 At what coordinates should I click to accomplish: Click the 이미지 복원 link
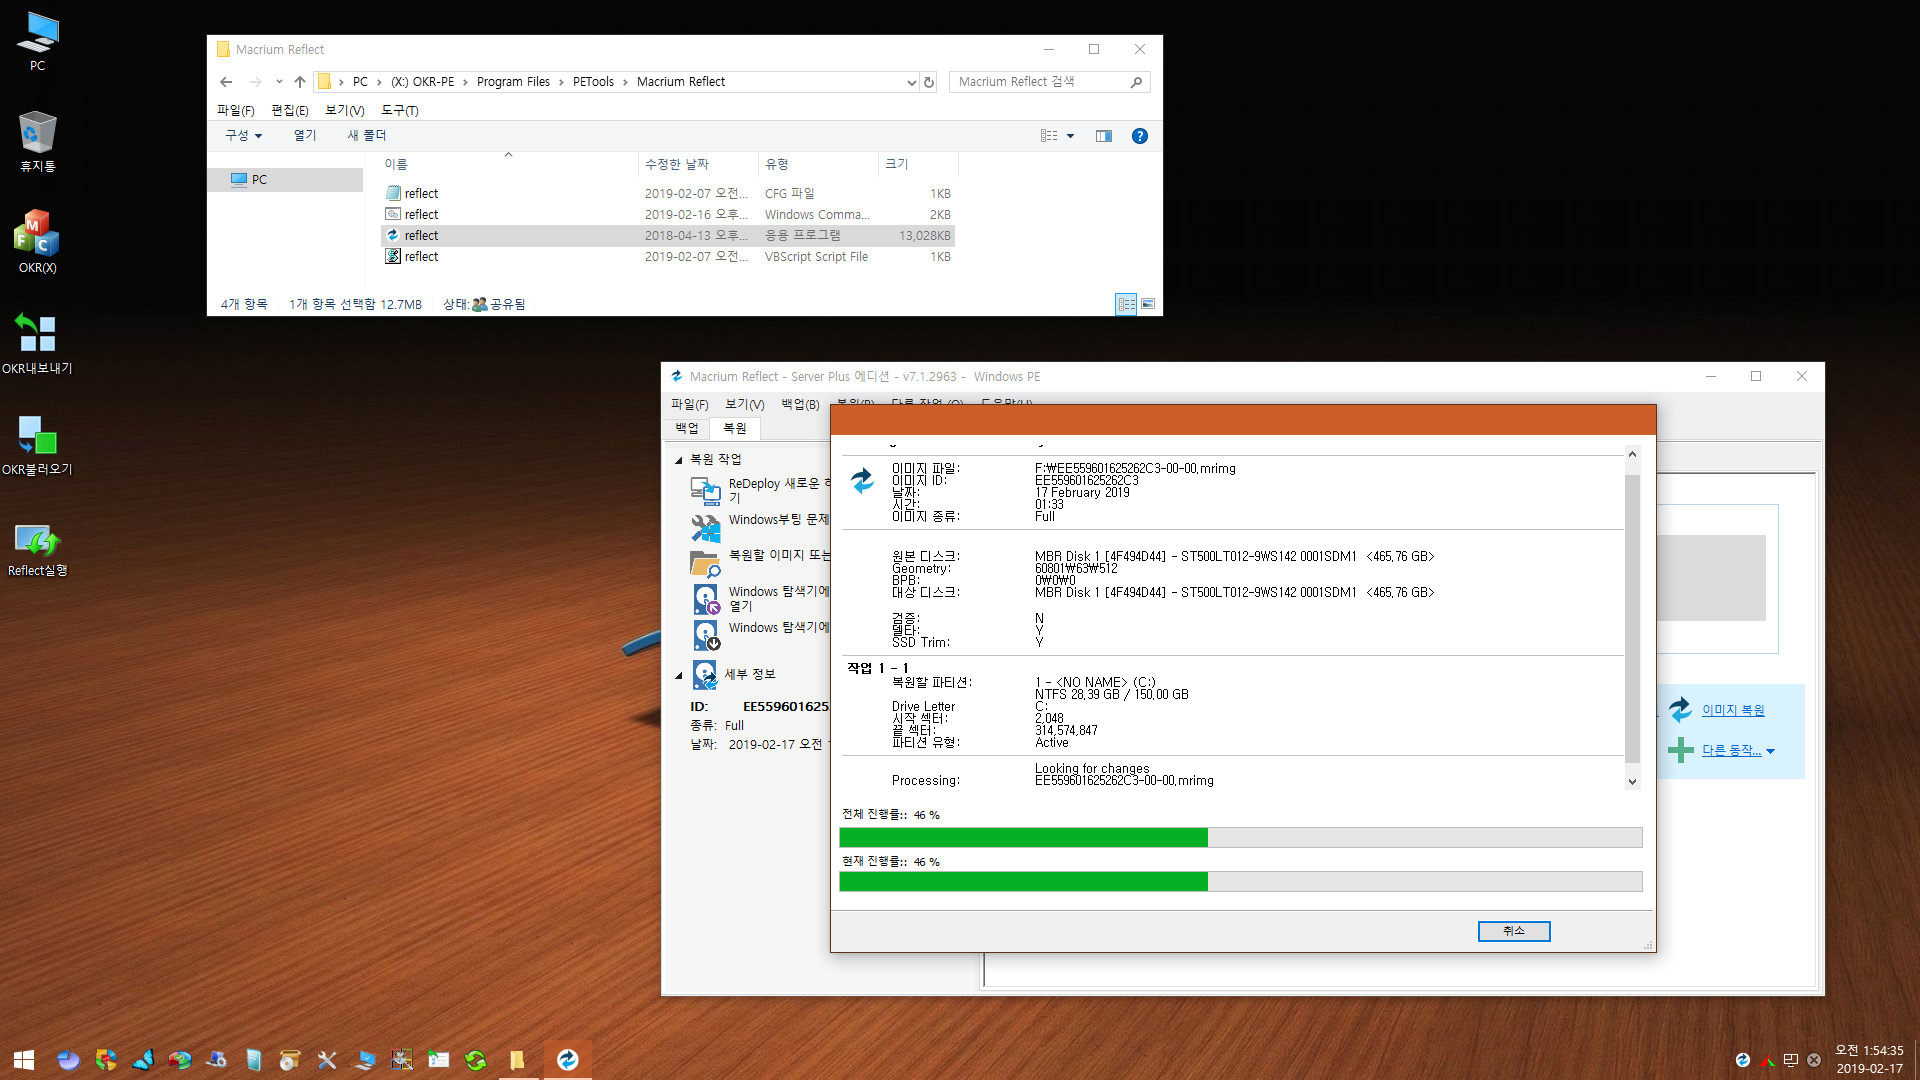point(1733,710)
